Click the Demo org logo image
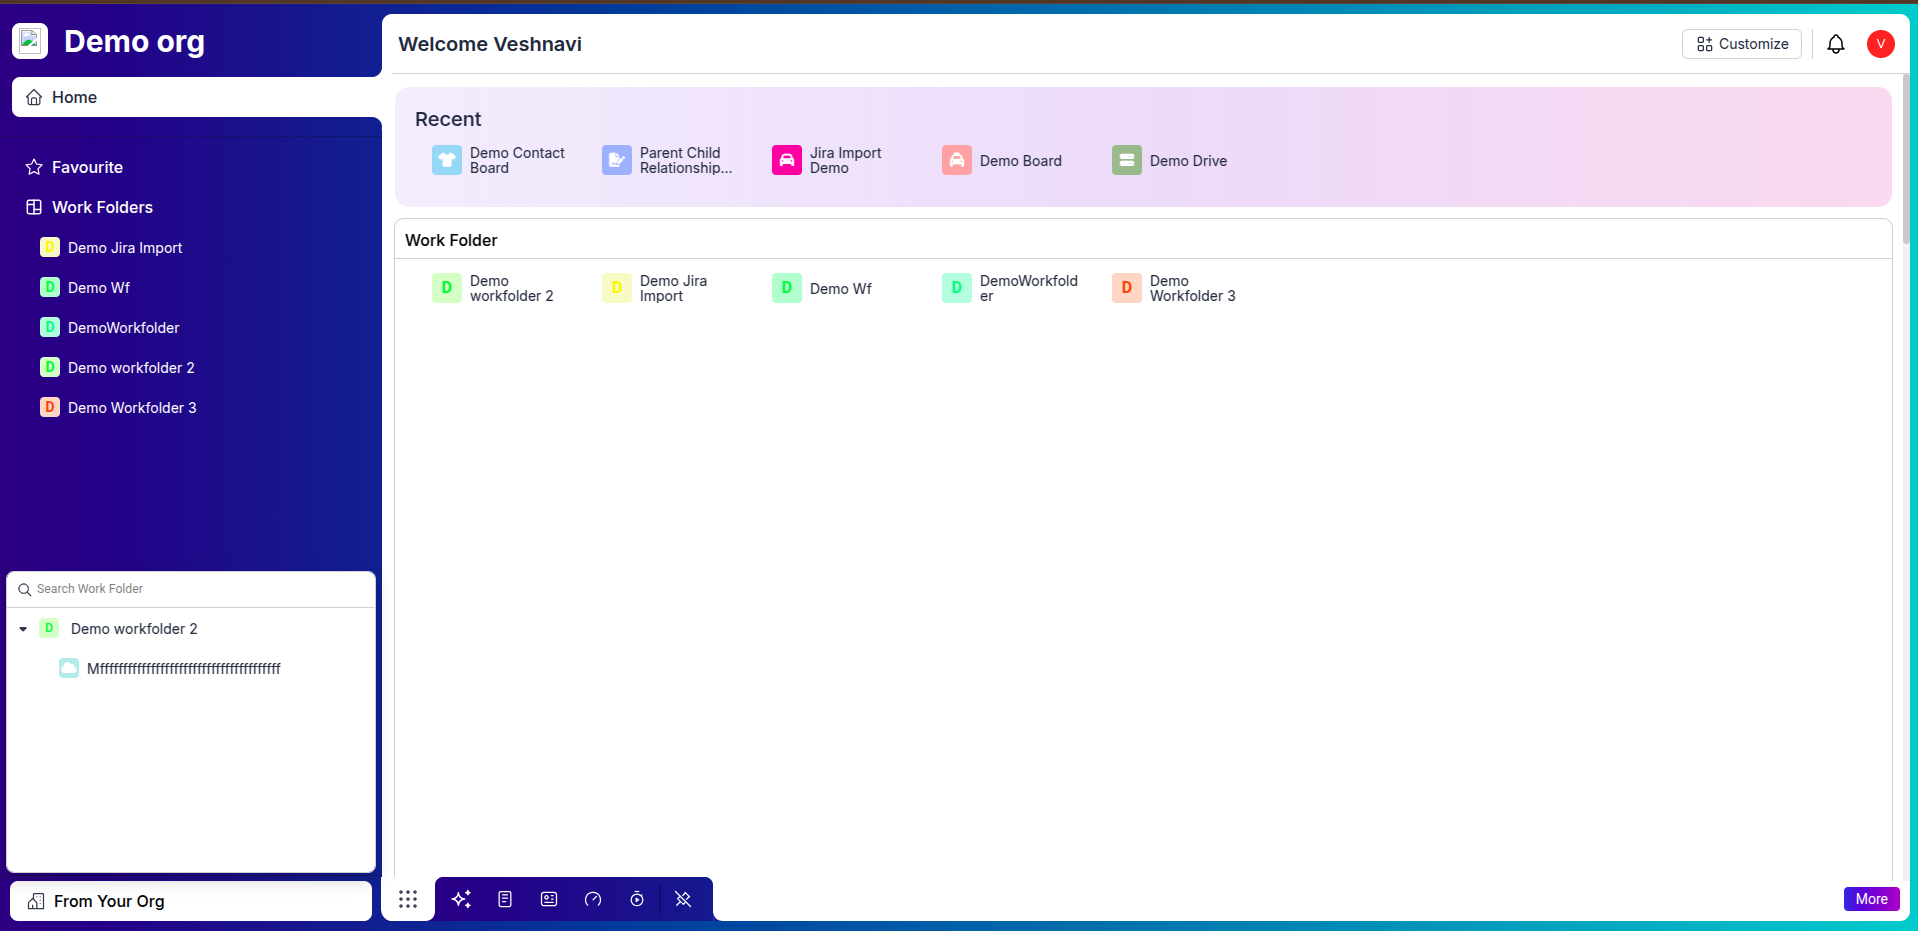 tap(30, 41)
